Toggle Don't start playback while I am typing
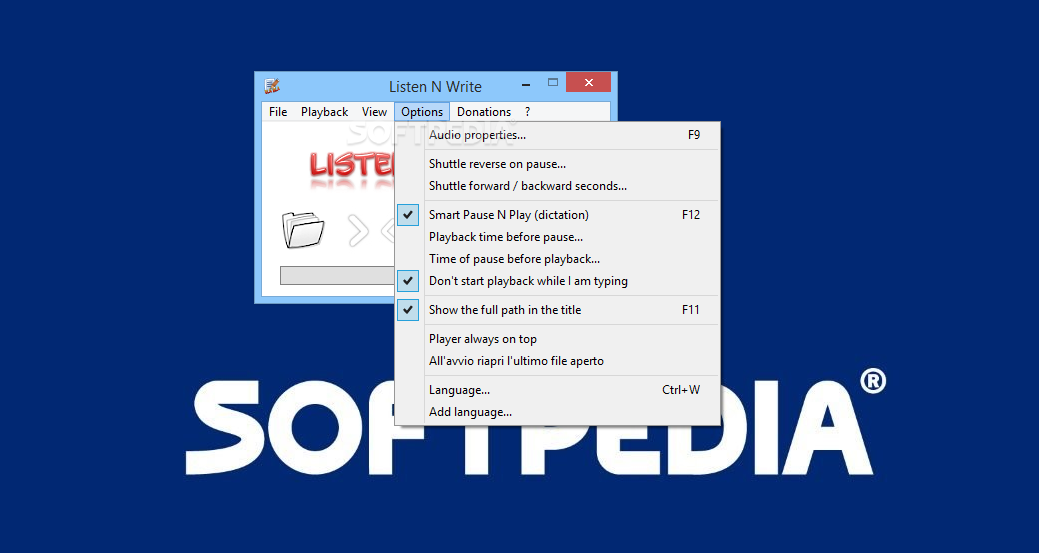This screenshot has height=553, width=1039. [x=557, y=281]
